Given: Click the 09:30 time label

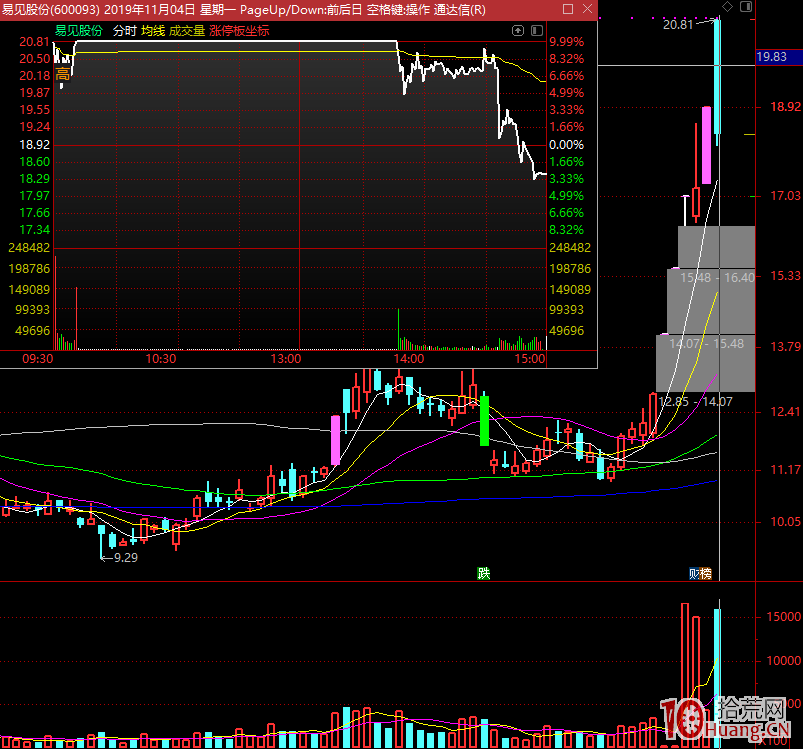Looking at the screenshot, I should pyautogui.click(x=37, y=359).
